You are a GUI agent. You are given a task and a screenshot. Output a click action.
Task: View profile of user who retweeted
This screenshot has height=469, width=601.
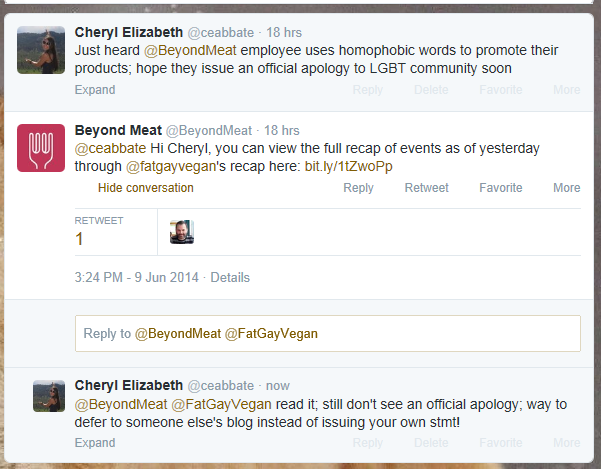pos(182,232)
